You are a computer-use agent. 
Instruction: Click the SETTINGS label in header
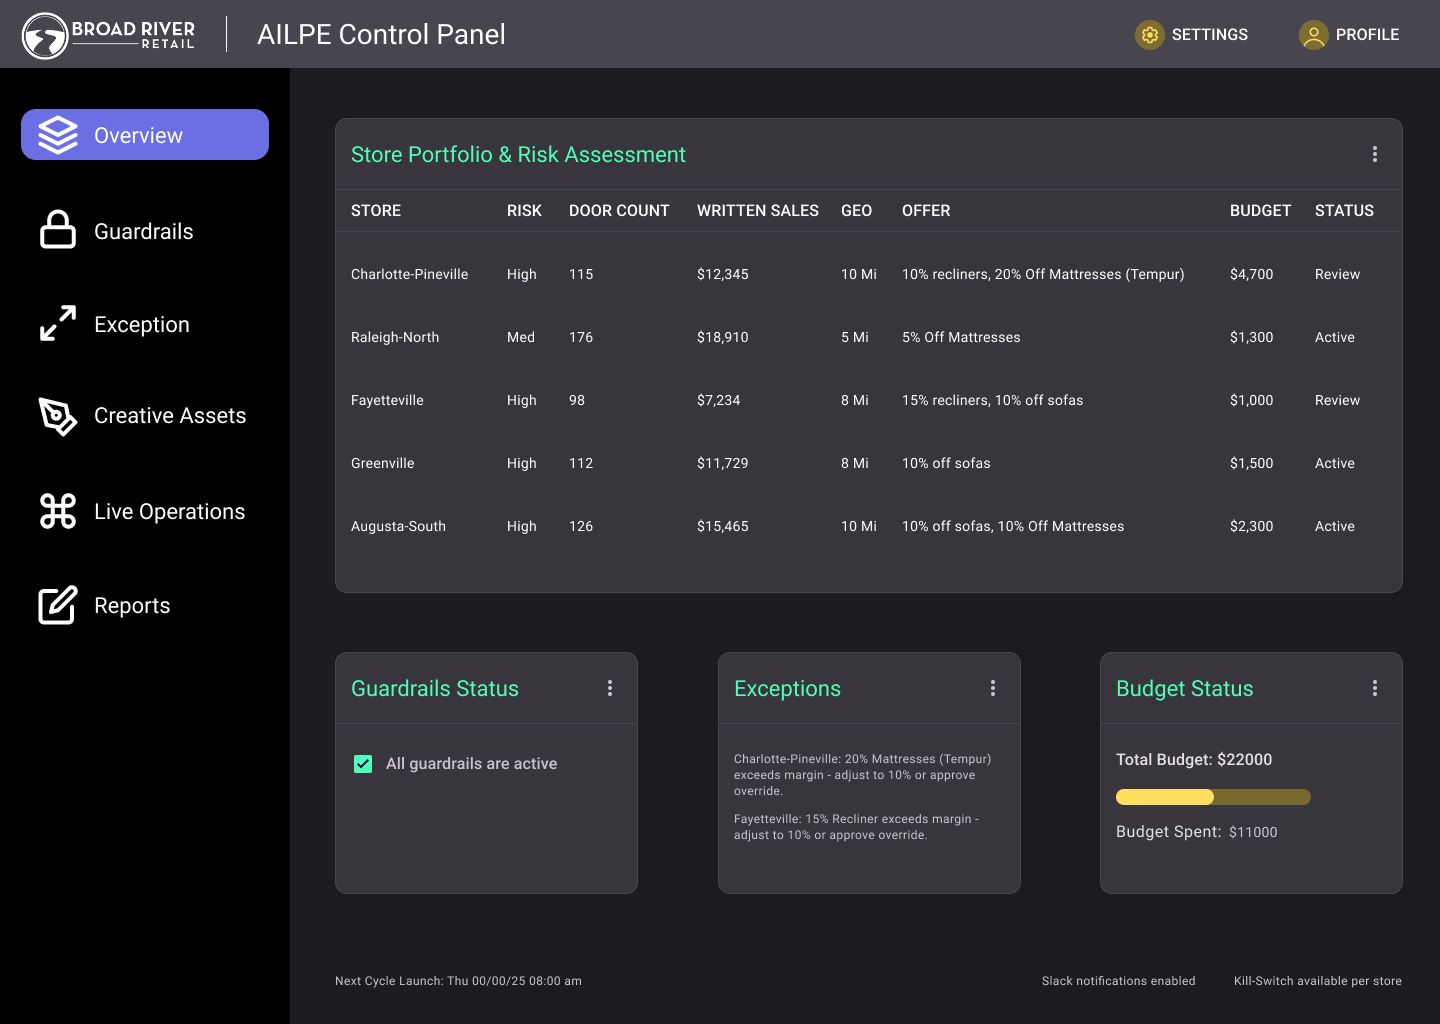tap(1209, 35)
